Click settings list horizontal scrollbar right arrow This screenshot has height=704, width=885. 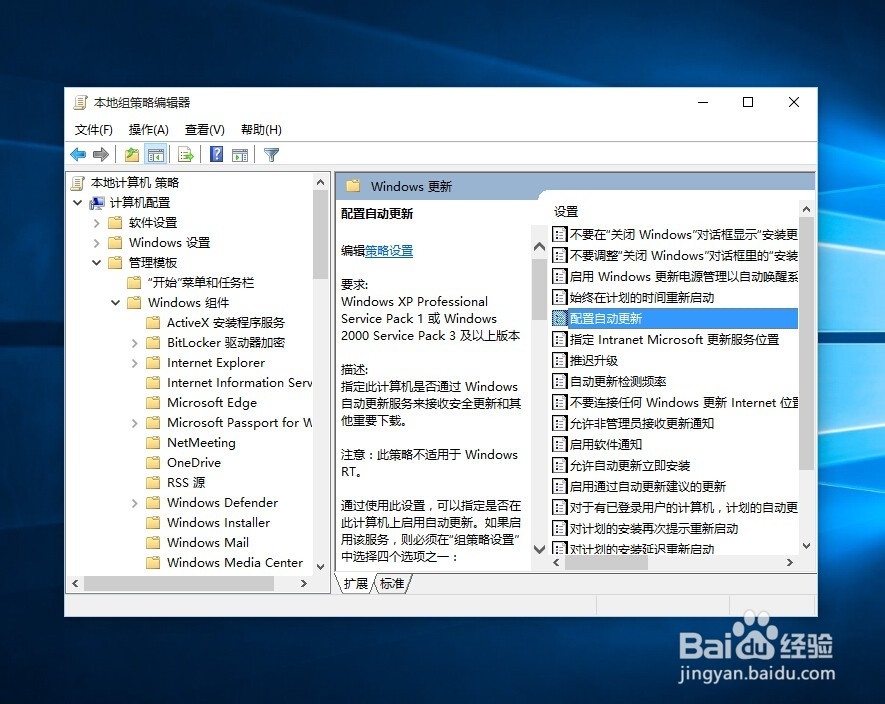point(790,562)
